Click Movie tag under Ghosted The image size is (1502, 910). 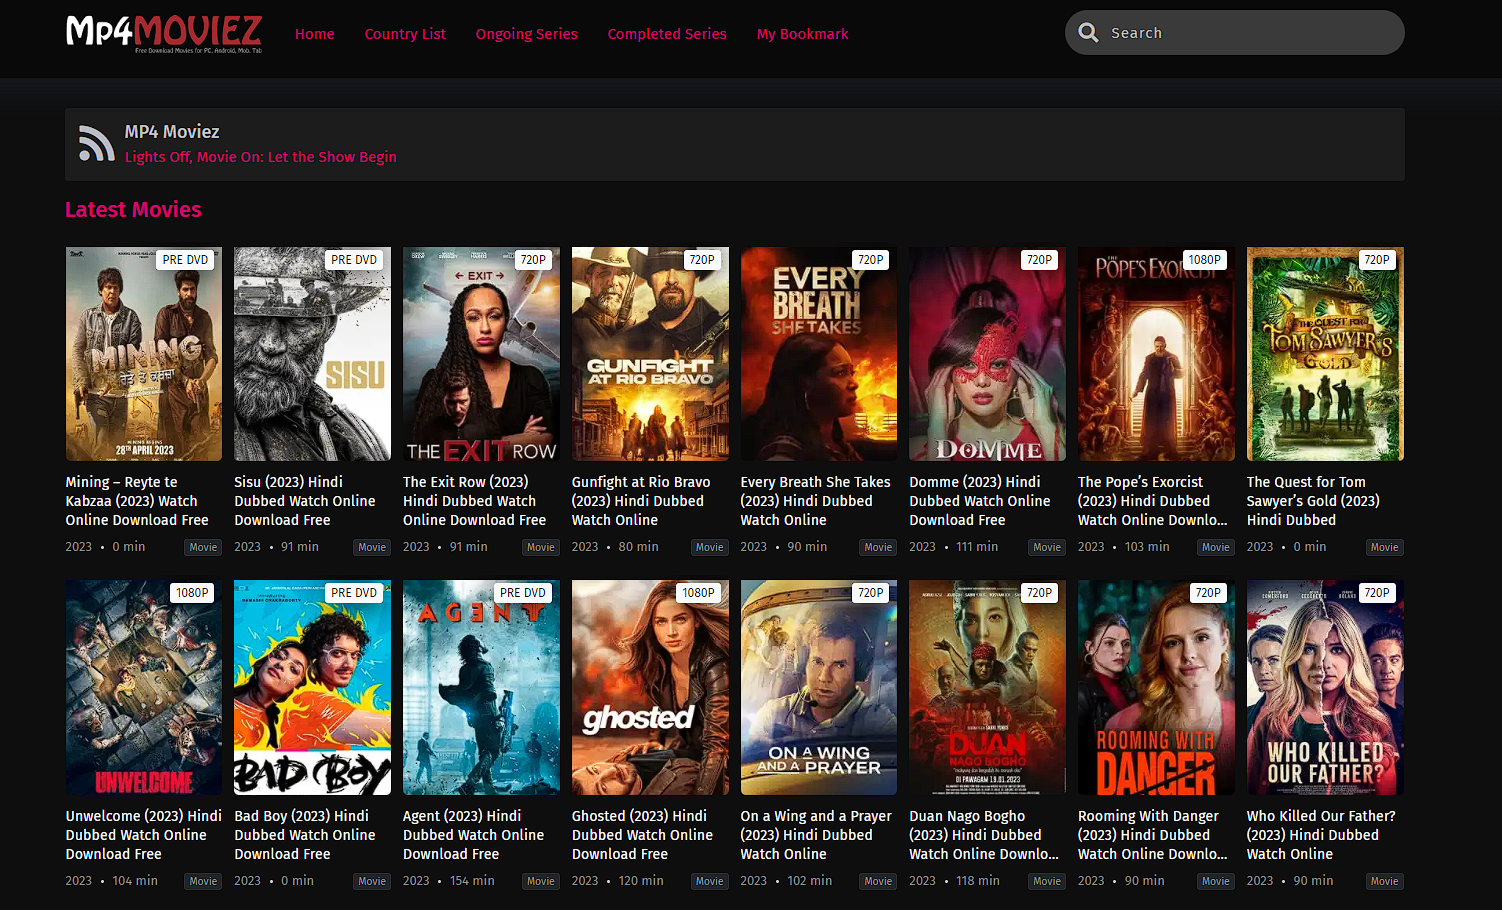[710, 881]
